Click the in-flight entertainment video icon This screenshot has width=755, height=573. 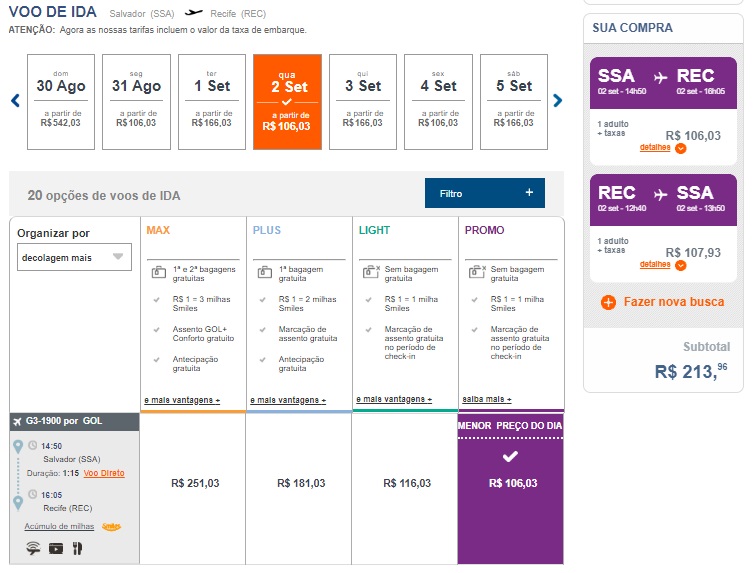click(x=55, y=548)
